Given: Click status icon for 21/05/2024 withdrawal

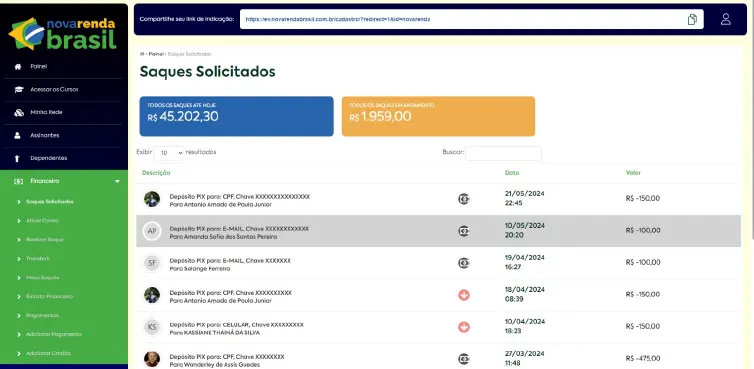Looking at the screenshot, I should pyautogui.click(x=464, y=199).
